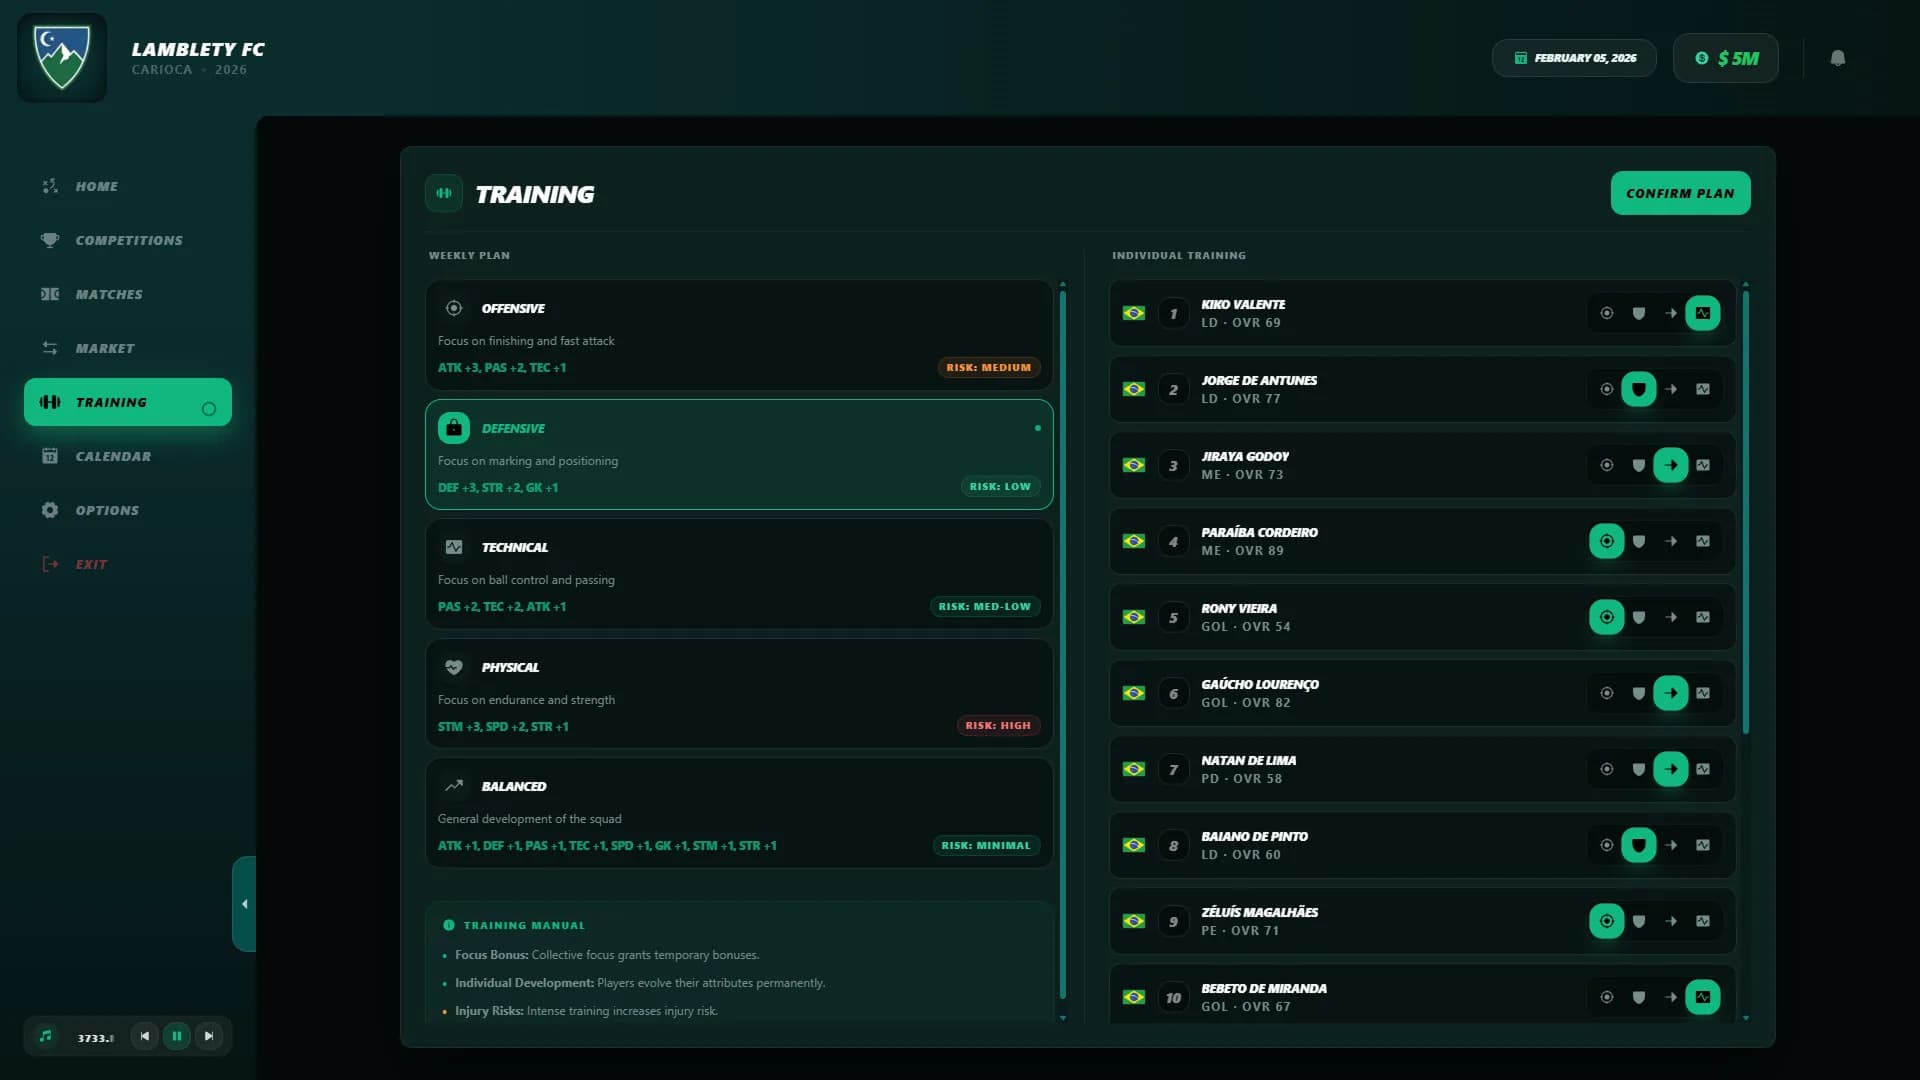Collapse the sidebar with arrow handle
This screenshot has width=1920, height=1080.
pyautogui.click(x=244, y=904)
